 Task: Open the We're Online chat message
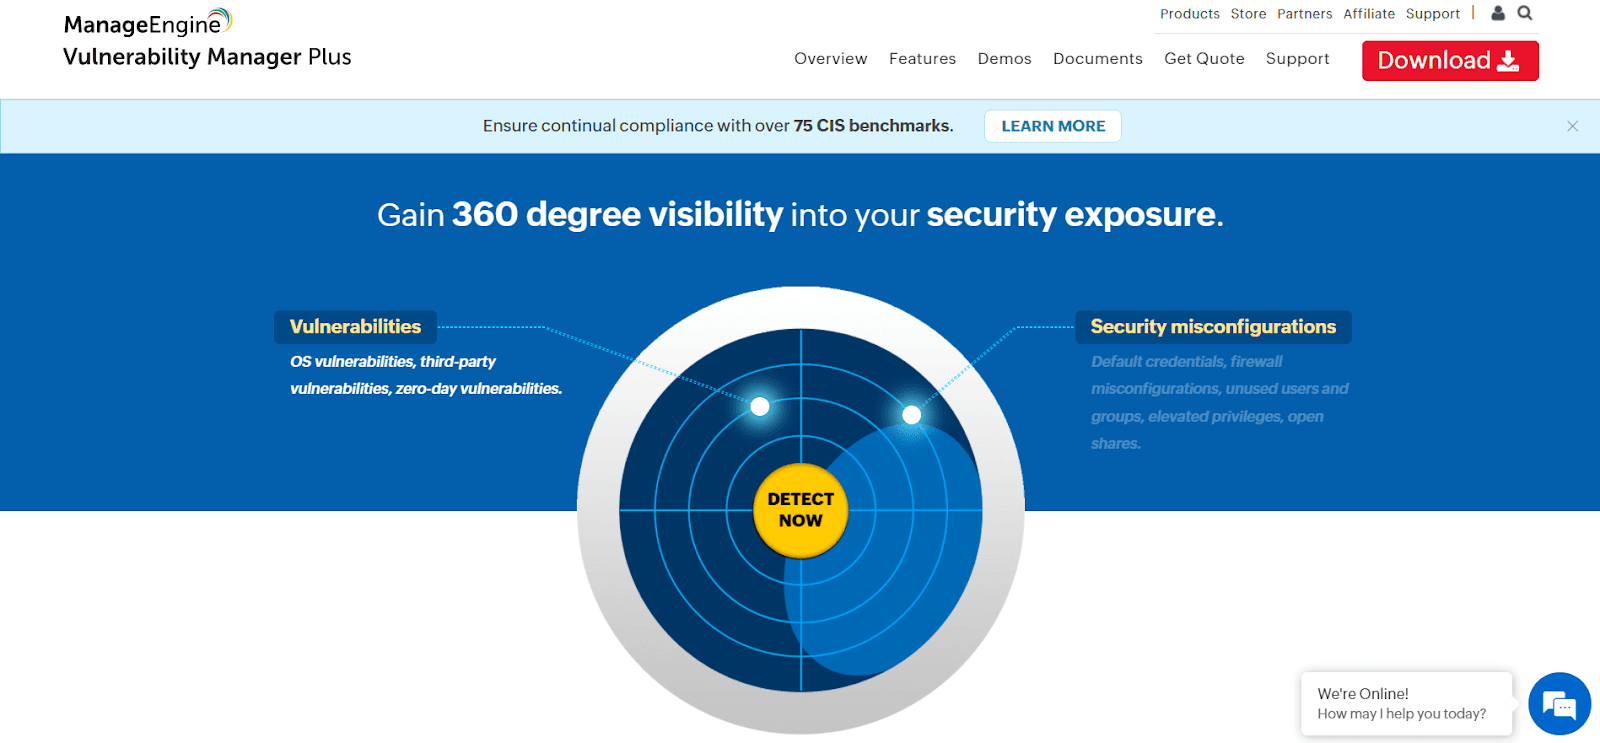[x=1406, y=704]
